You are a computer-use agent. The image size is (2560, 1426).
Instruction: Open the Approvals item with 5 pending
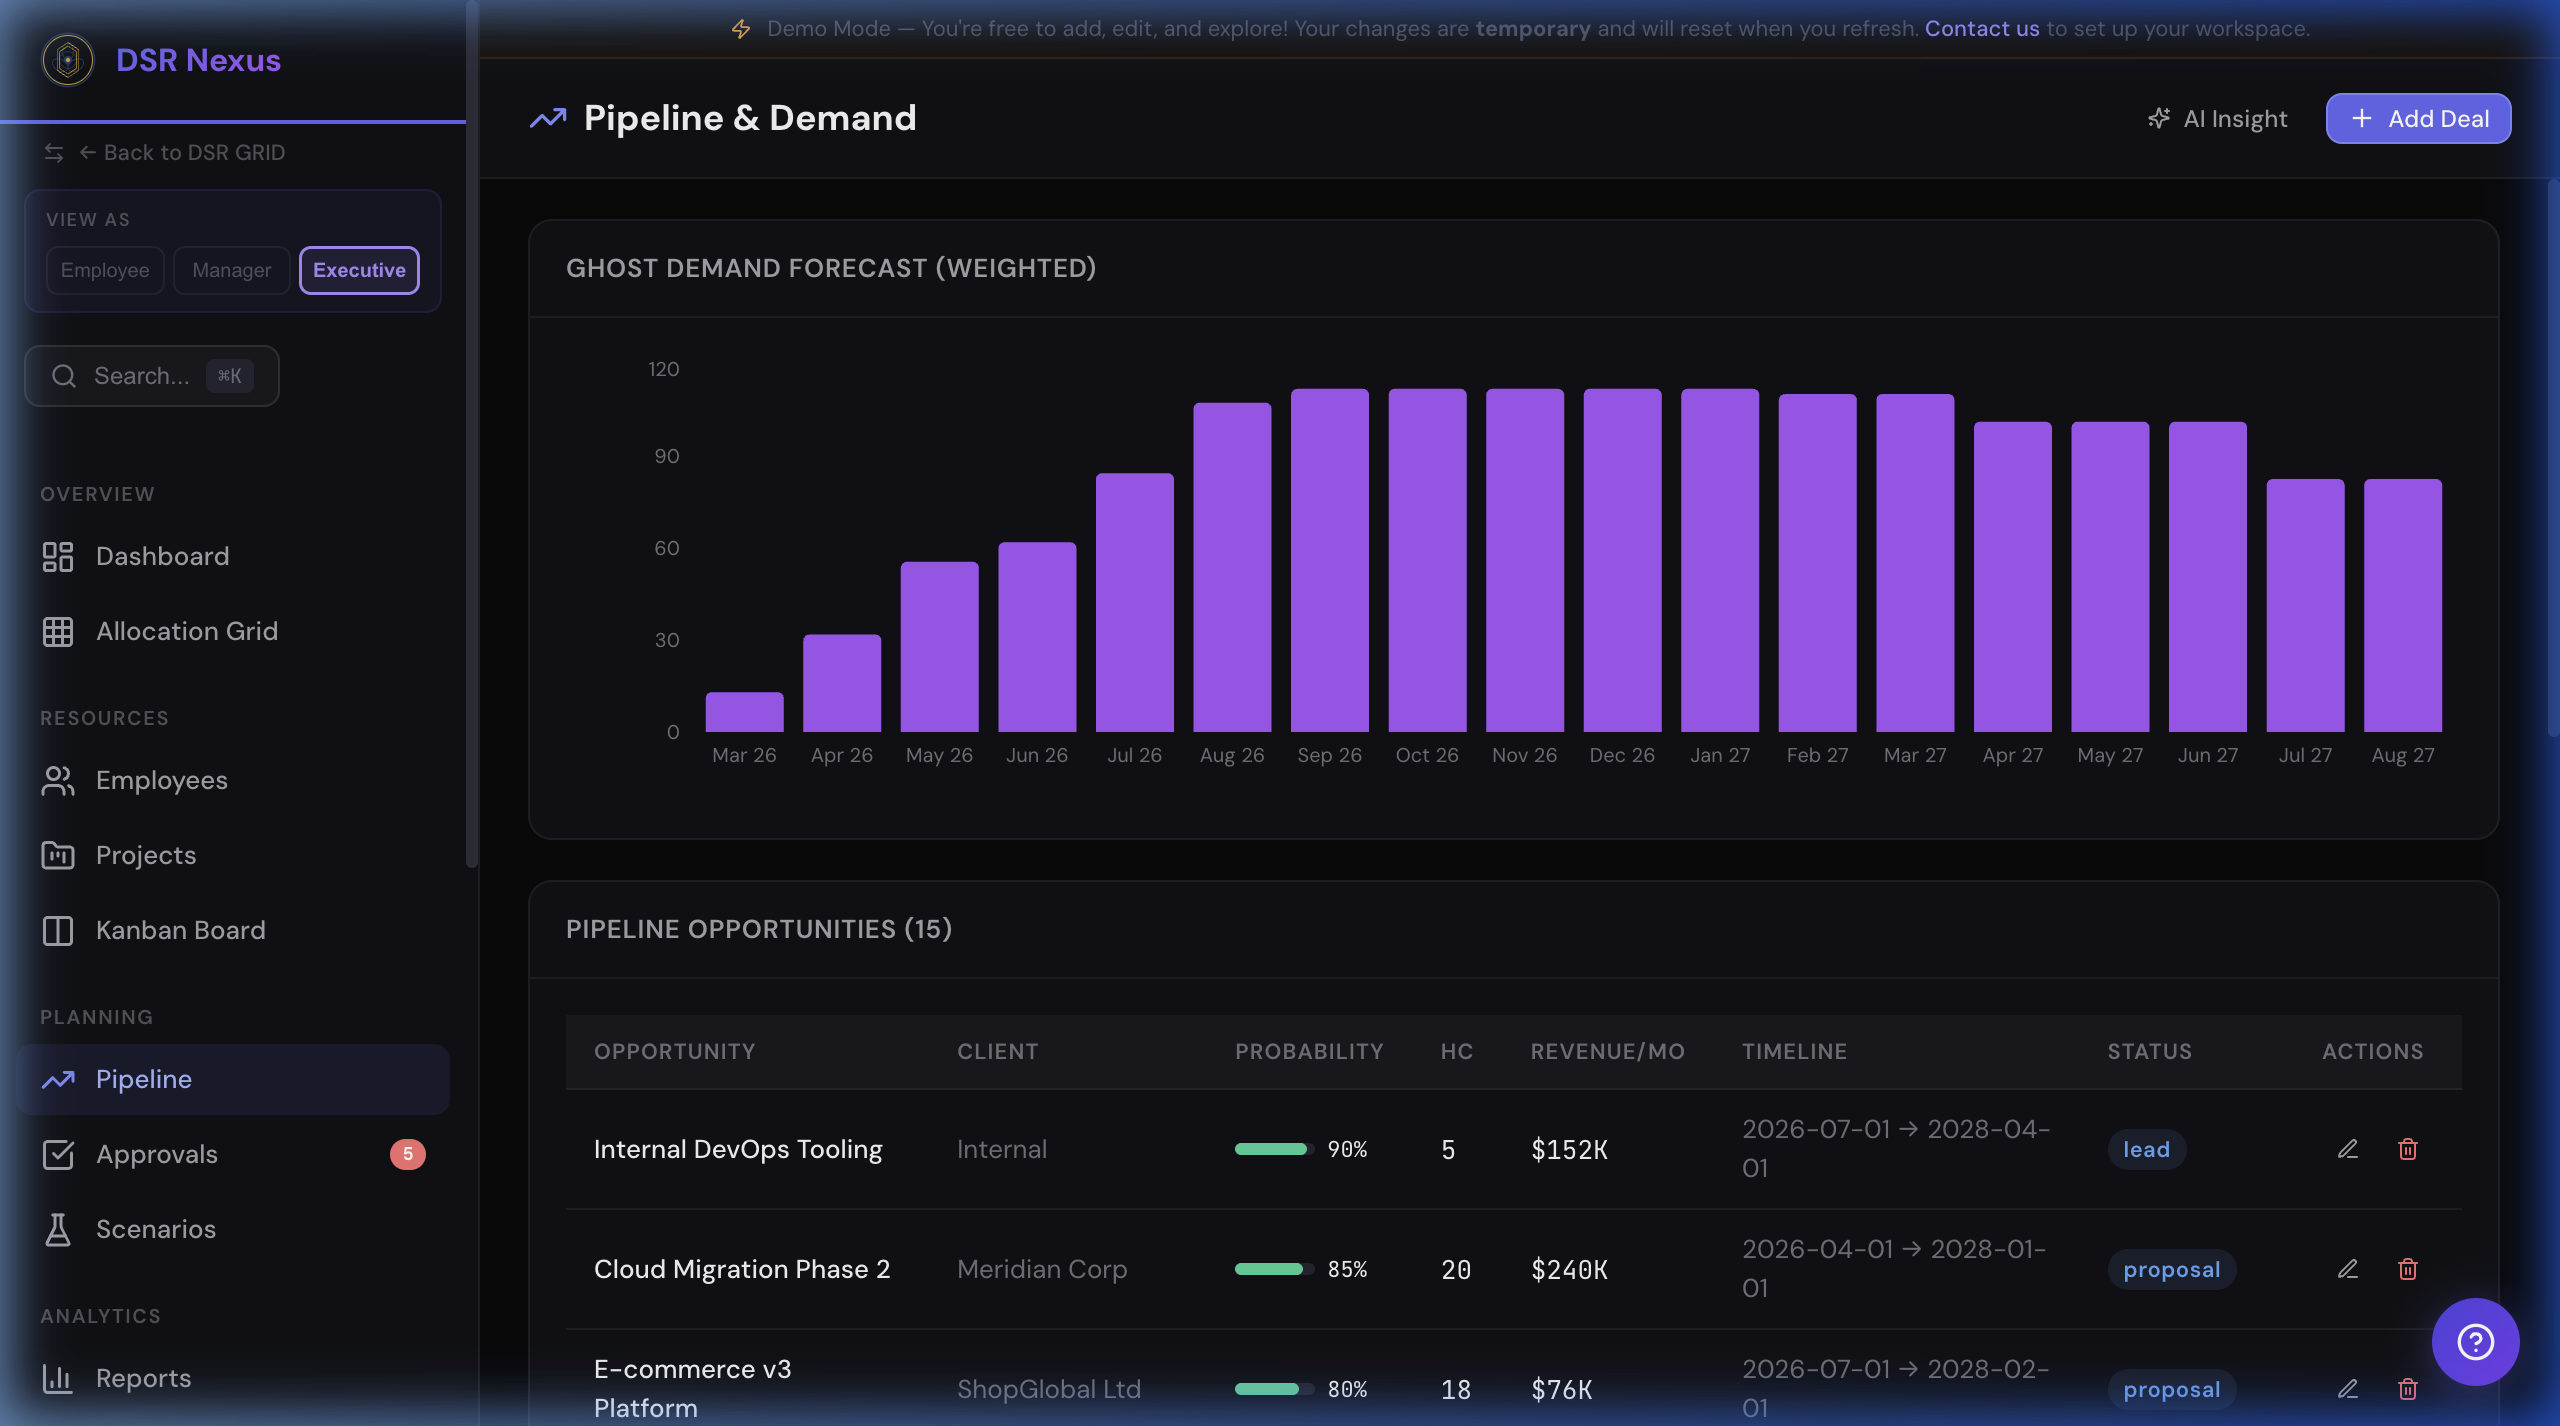[x=156, y=1154]
